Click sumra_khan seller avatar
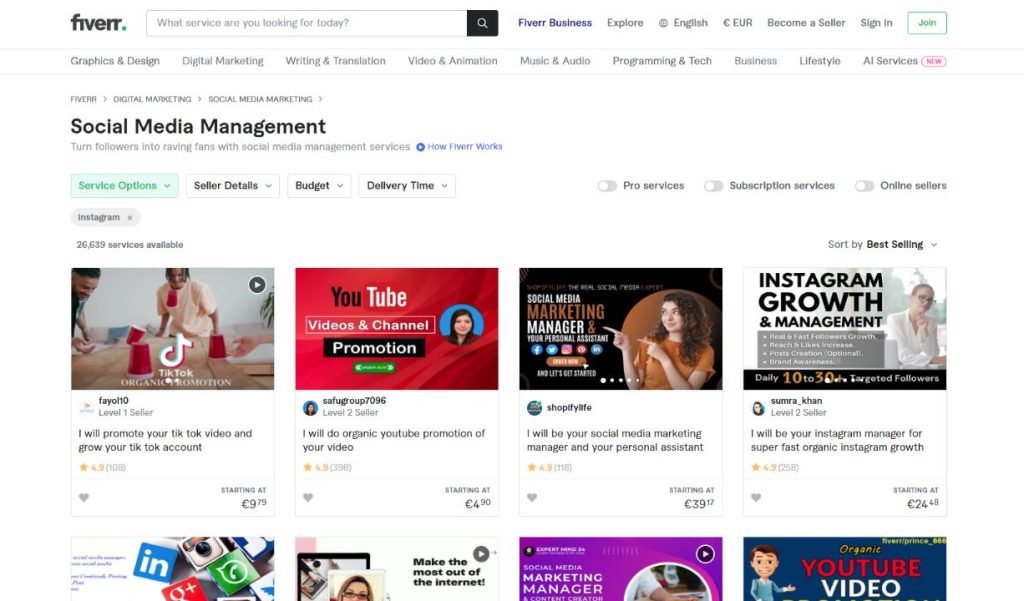Viewport: 1024px width, 601px height. [x=759, y=408]
